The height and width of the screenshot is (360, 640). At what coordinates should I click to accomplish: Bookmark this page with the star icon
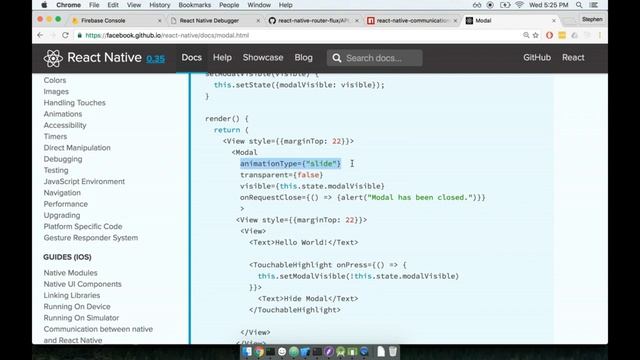pyautogui.click(x=536, y=36)
